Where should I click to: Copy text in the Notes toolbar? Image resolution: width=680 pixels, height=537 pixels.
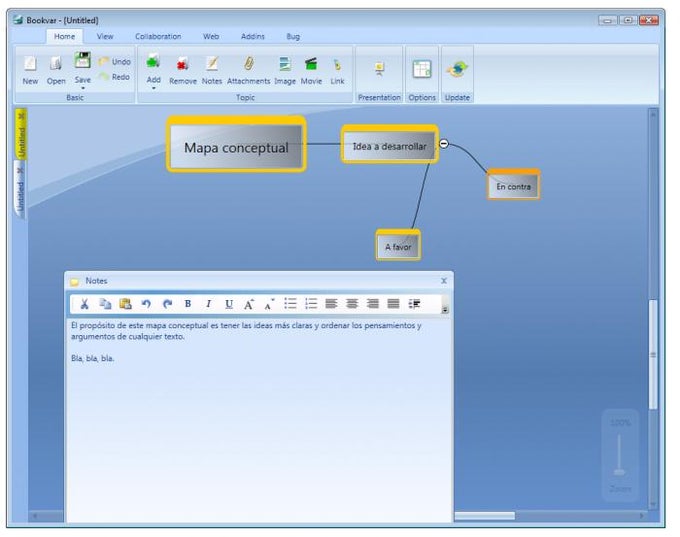105,304
